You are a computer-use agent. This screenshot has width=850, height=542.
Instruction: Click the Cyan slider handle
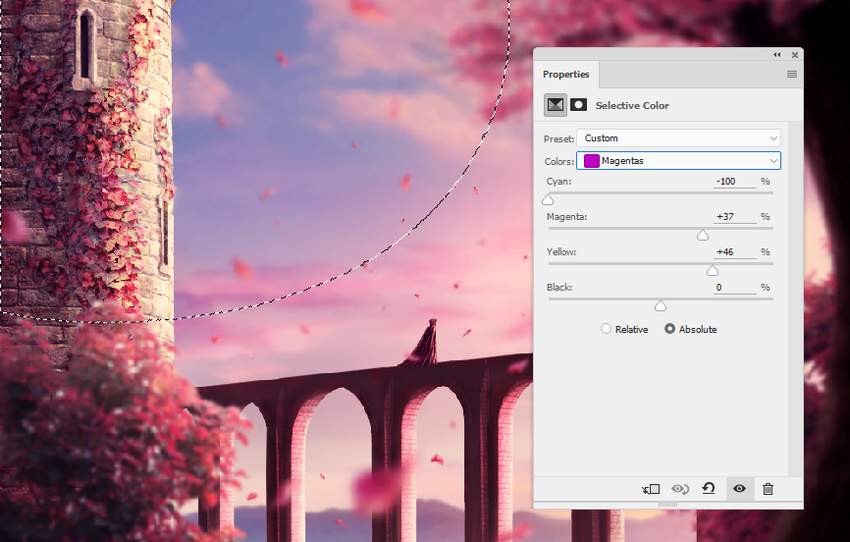tap(548, 200)
